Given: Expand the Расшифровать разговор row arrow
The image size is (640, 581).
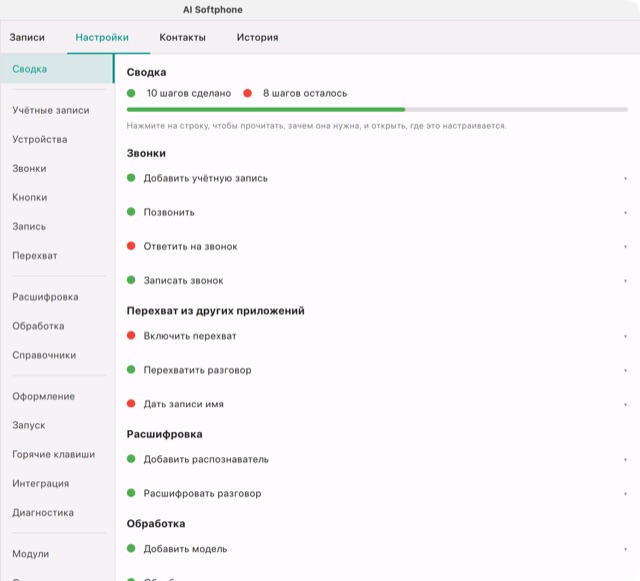Looking at the screenshot, I should pyautogui.click(x=625, y=494).
